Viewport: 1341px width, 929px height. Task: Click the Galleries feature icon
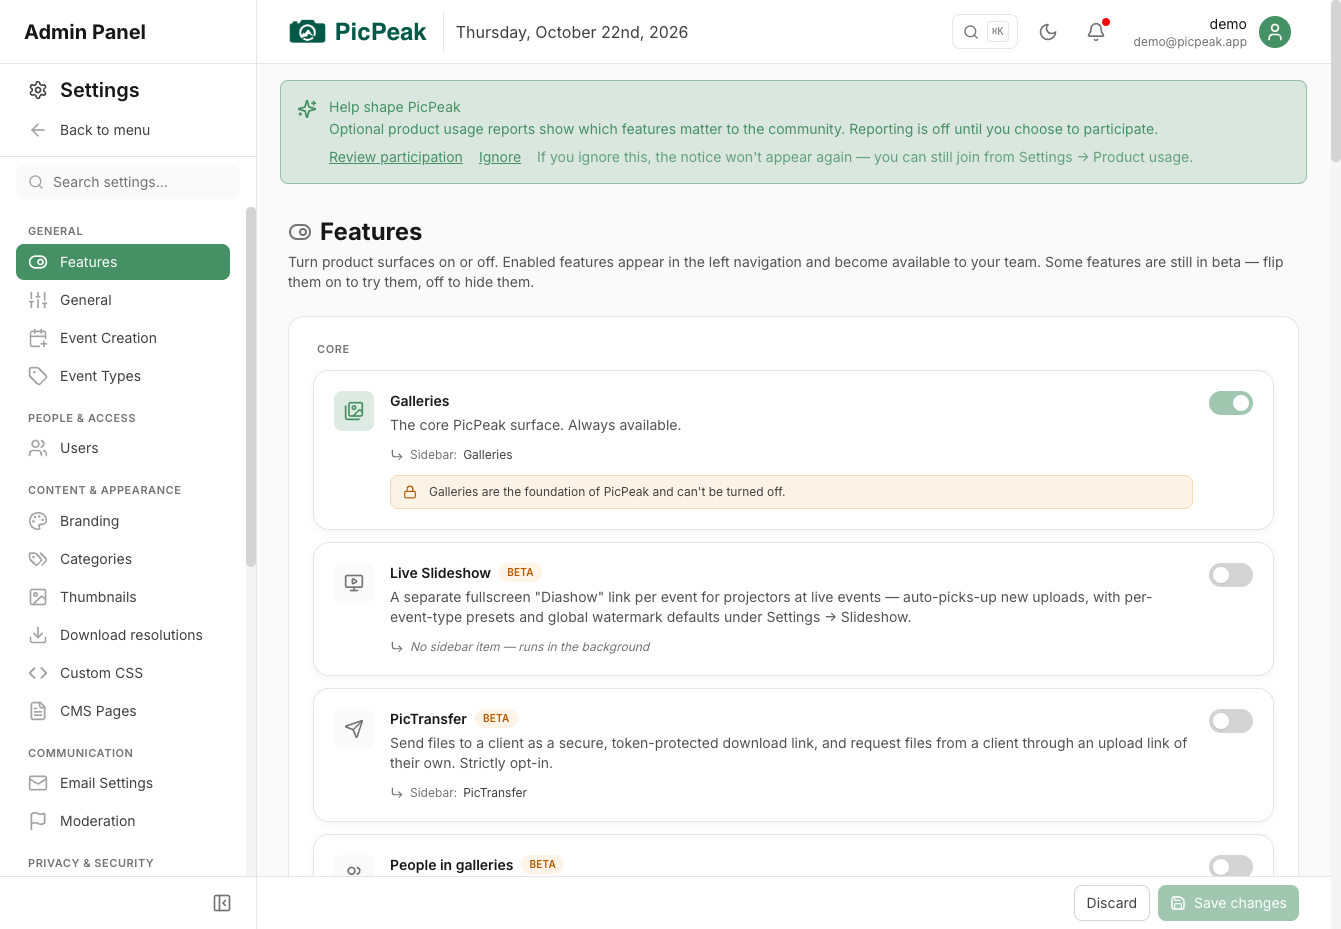[x=354, y=411]
